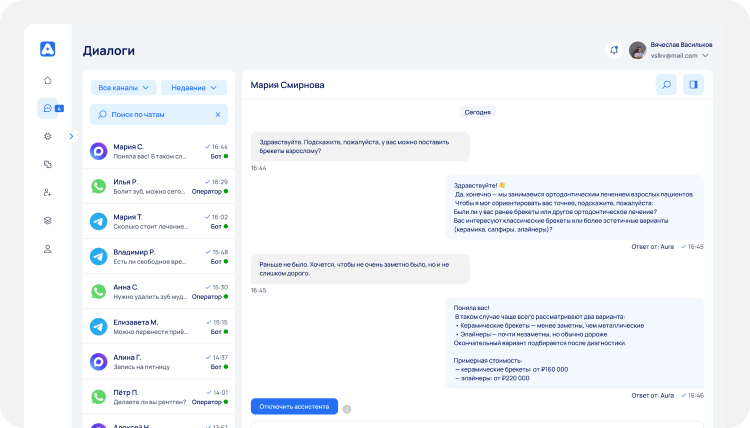Click the reply starting with Здравствуйте! 👋
This screenshot has height=428, width=750.
[574, 208]
